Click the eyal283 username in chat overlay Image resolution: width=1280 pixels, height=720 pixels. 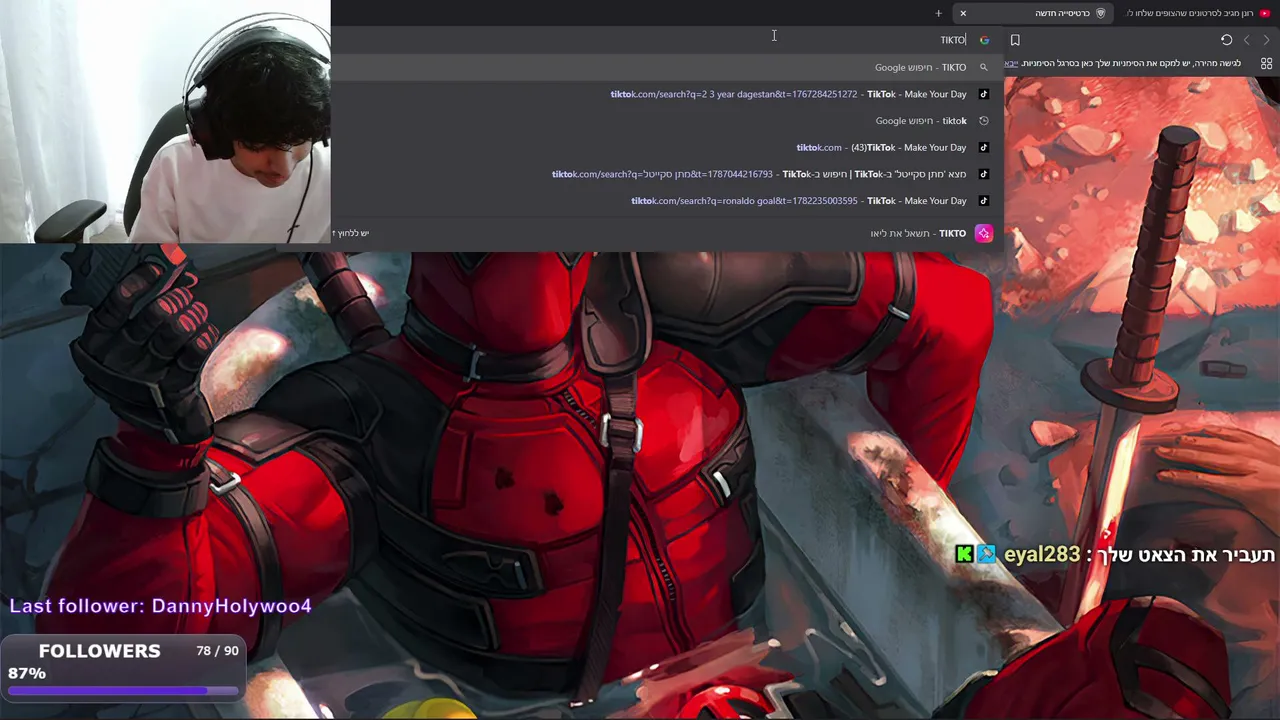(1042, 554)
